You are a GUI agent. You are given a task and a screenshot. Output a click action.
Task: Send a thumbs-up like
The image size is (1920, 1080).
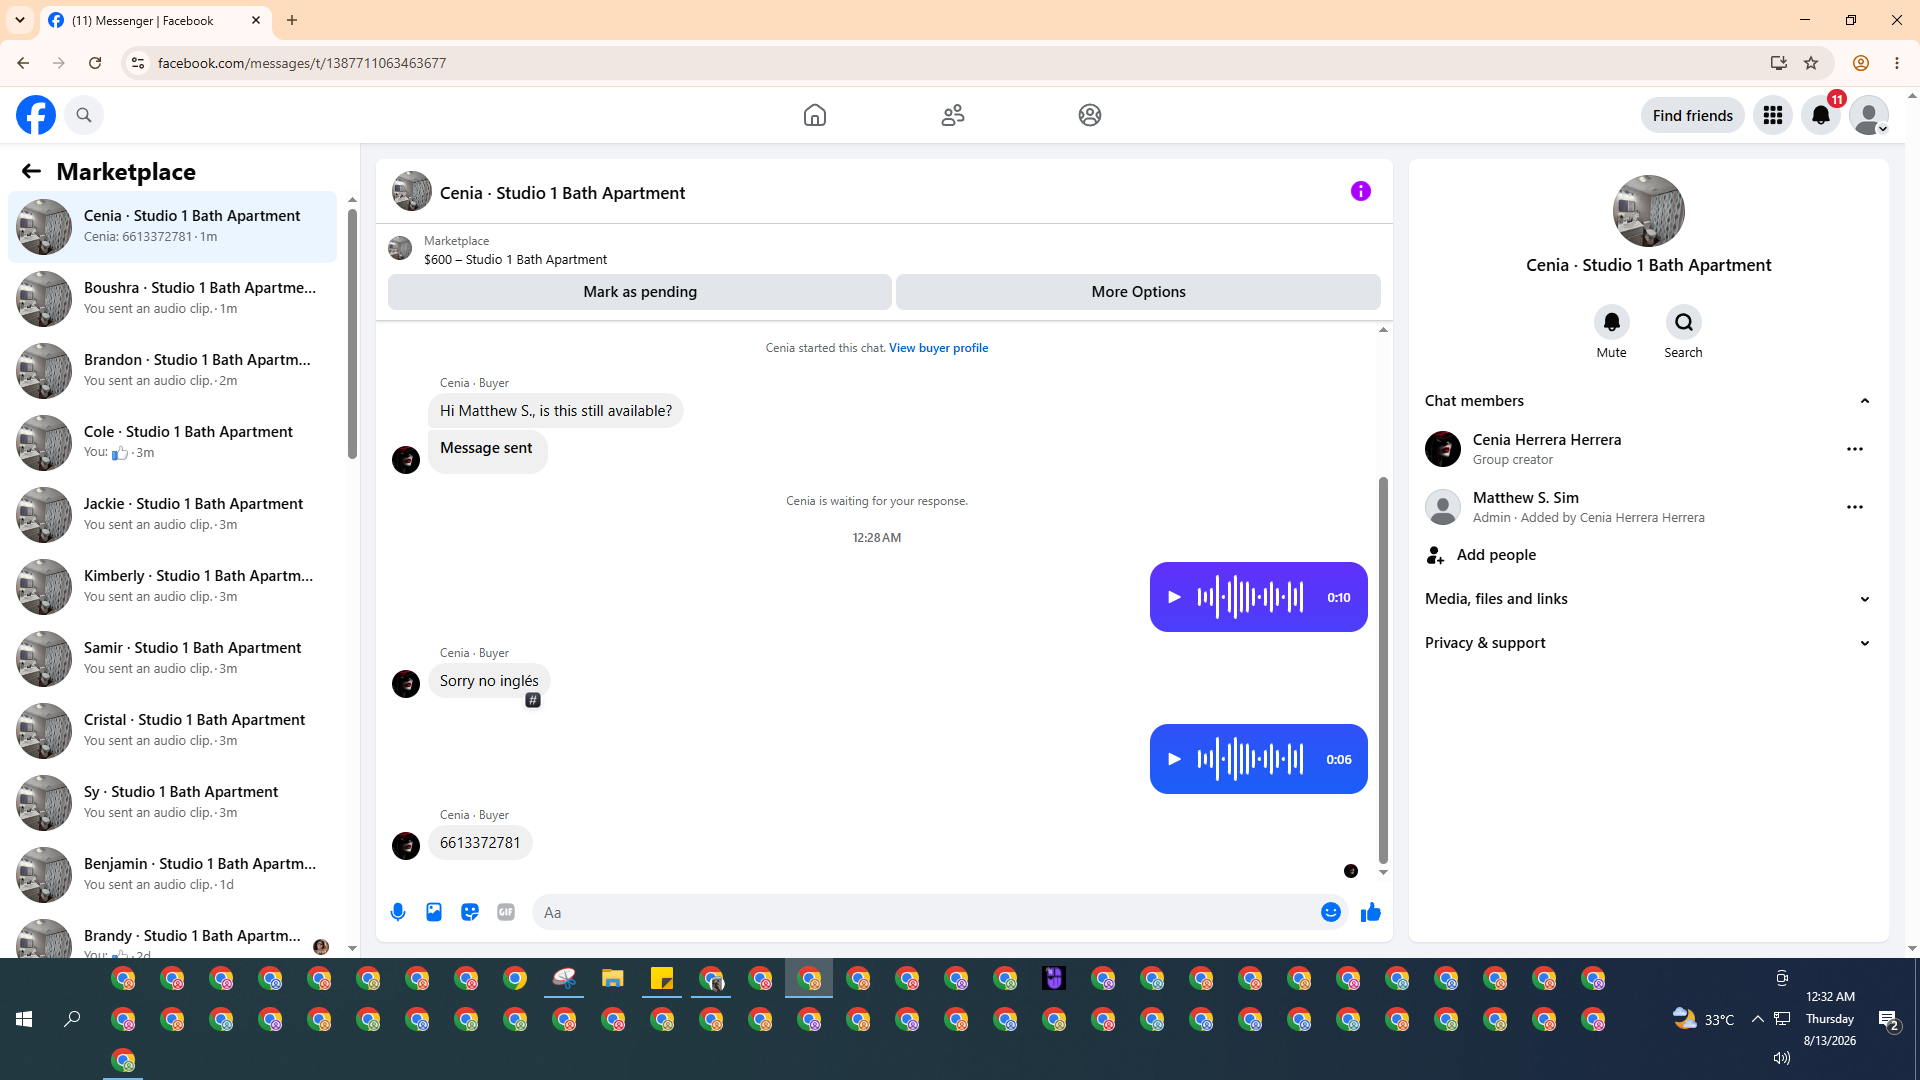pos(1371,912)
